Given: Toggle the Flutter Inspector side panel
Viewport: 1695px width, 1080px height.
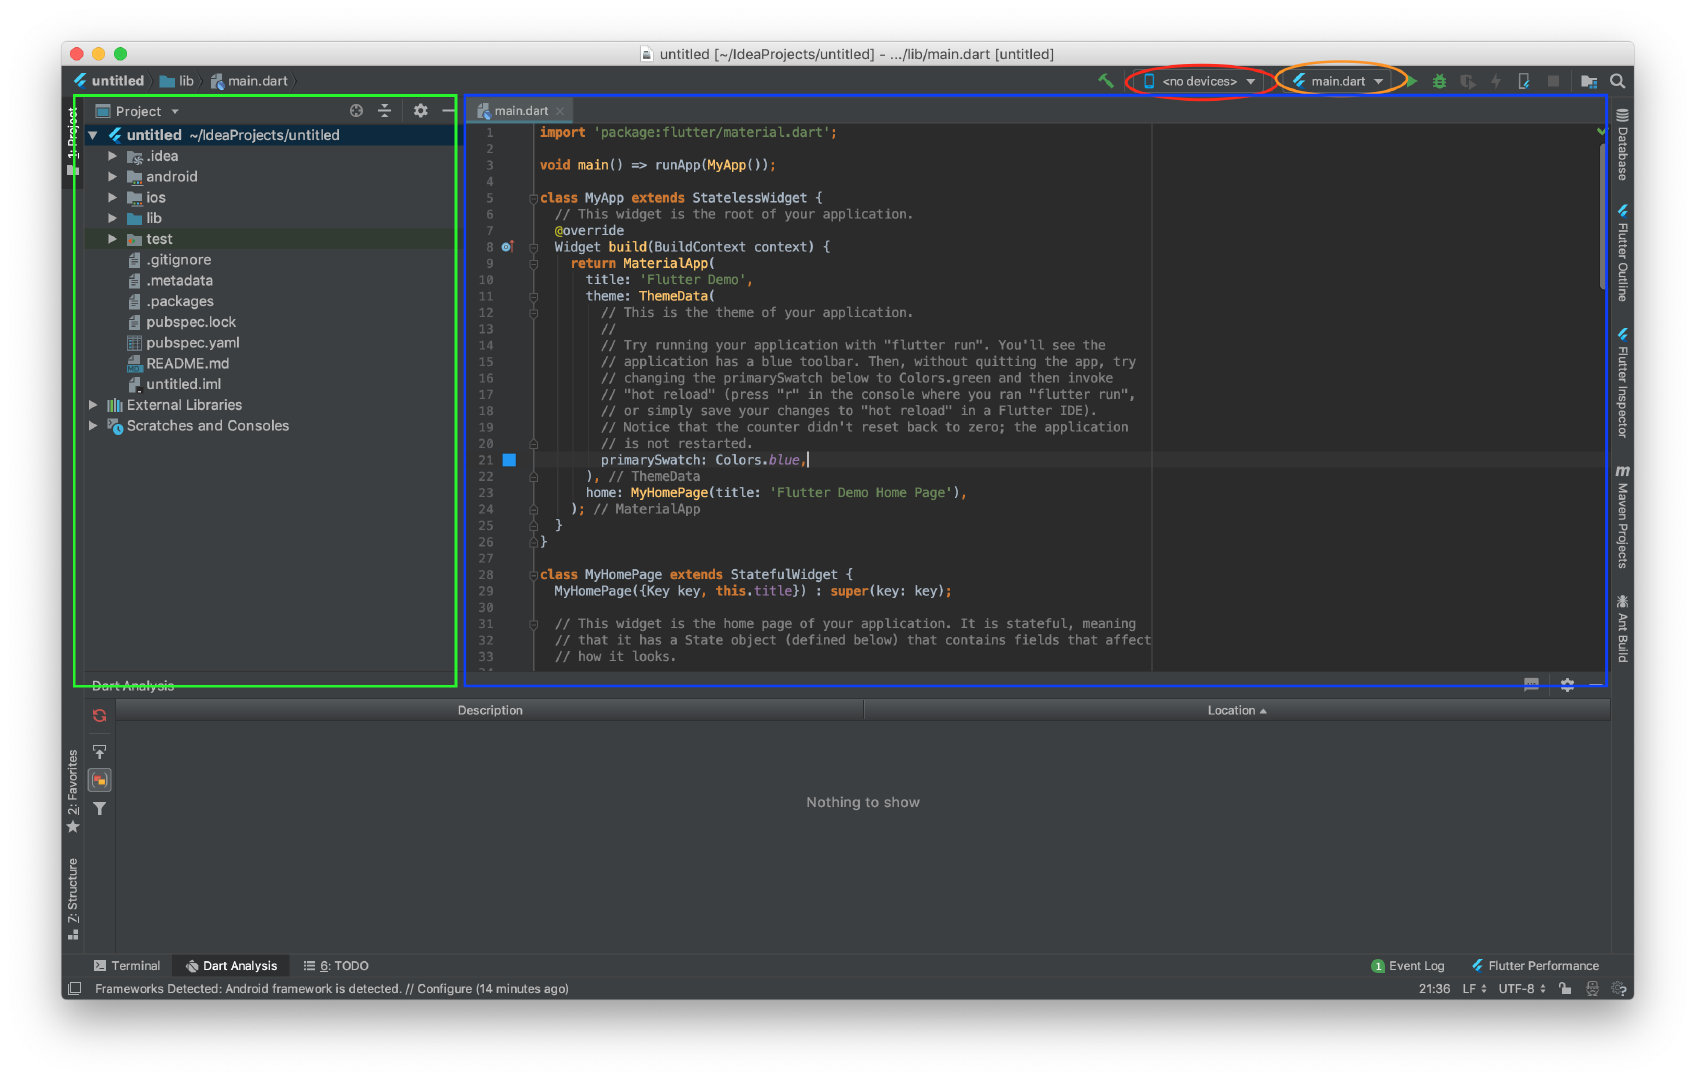Looking at the screenshot, I should tap(1622, 383).
